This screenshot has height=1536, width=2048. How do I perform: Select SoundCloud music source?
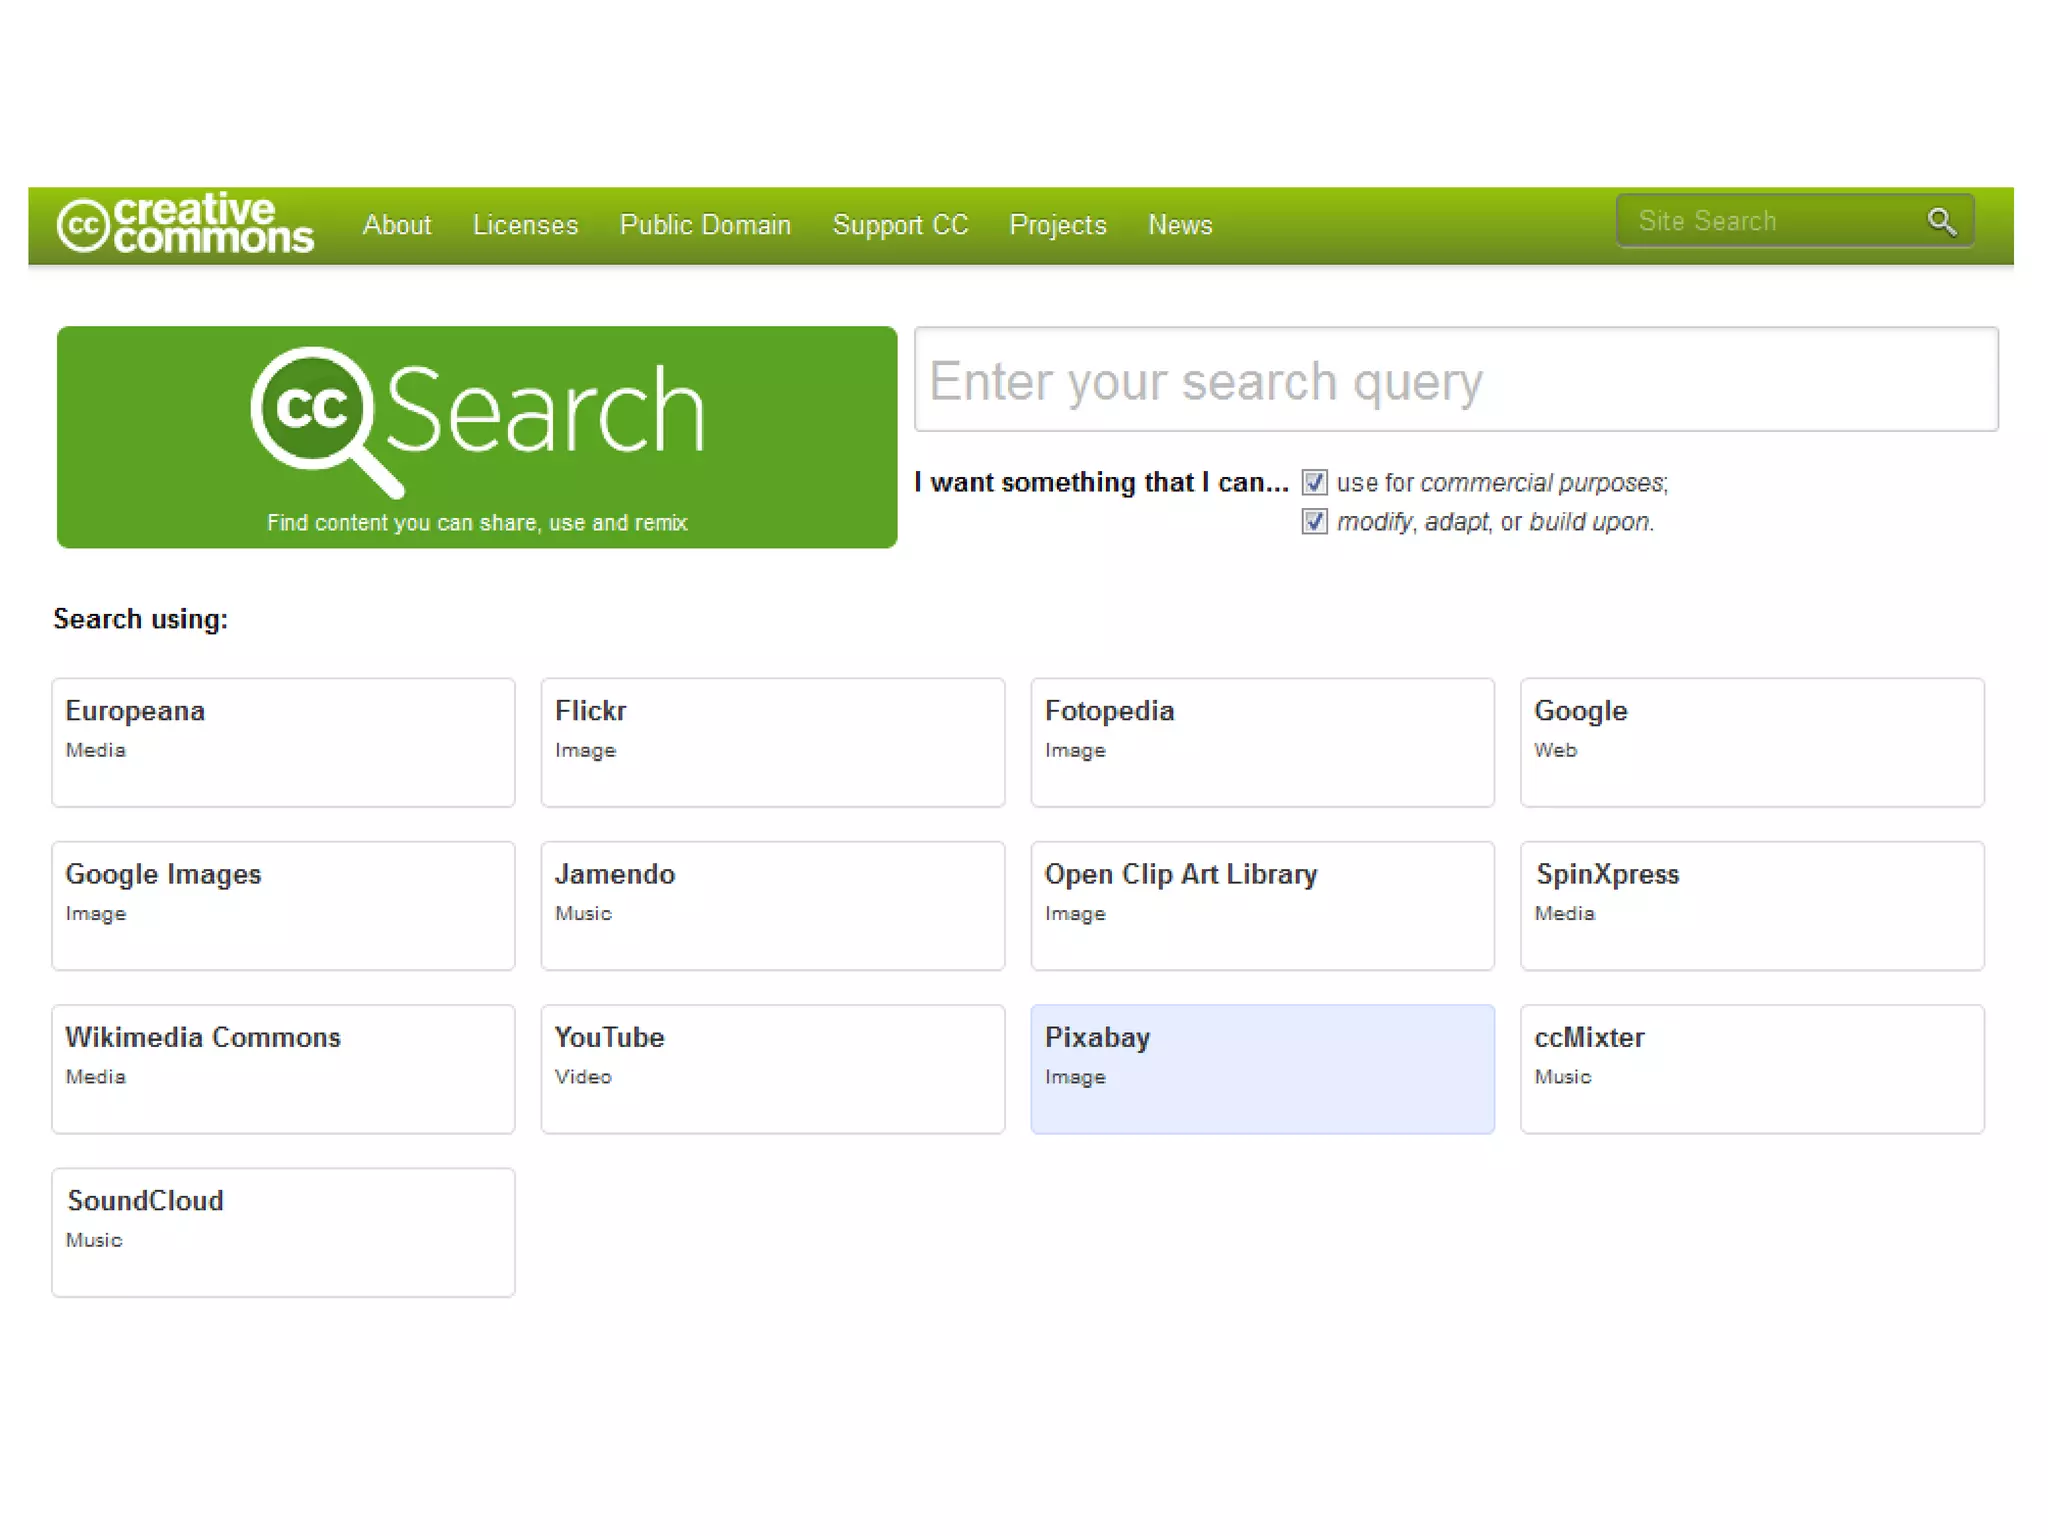tap(283, 1232)
